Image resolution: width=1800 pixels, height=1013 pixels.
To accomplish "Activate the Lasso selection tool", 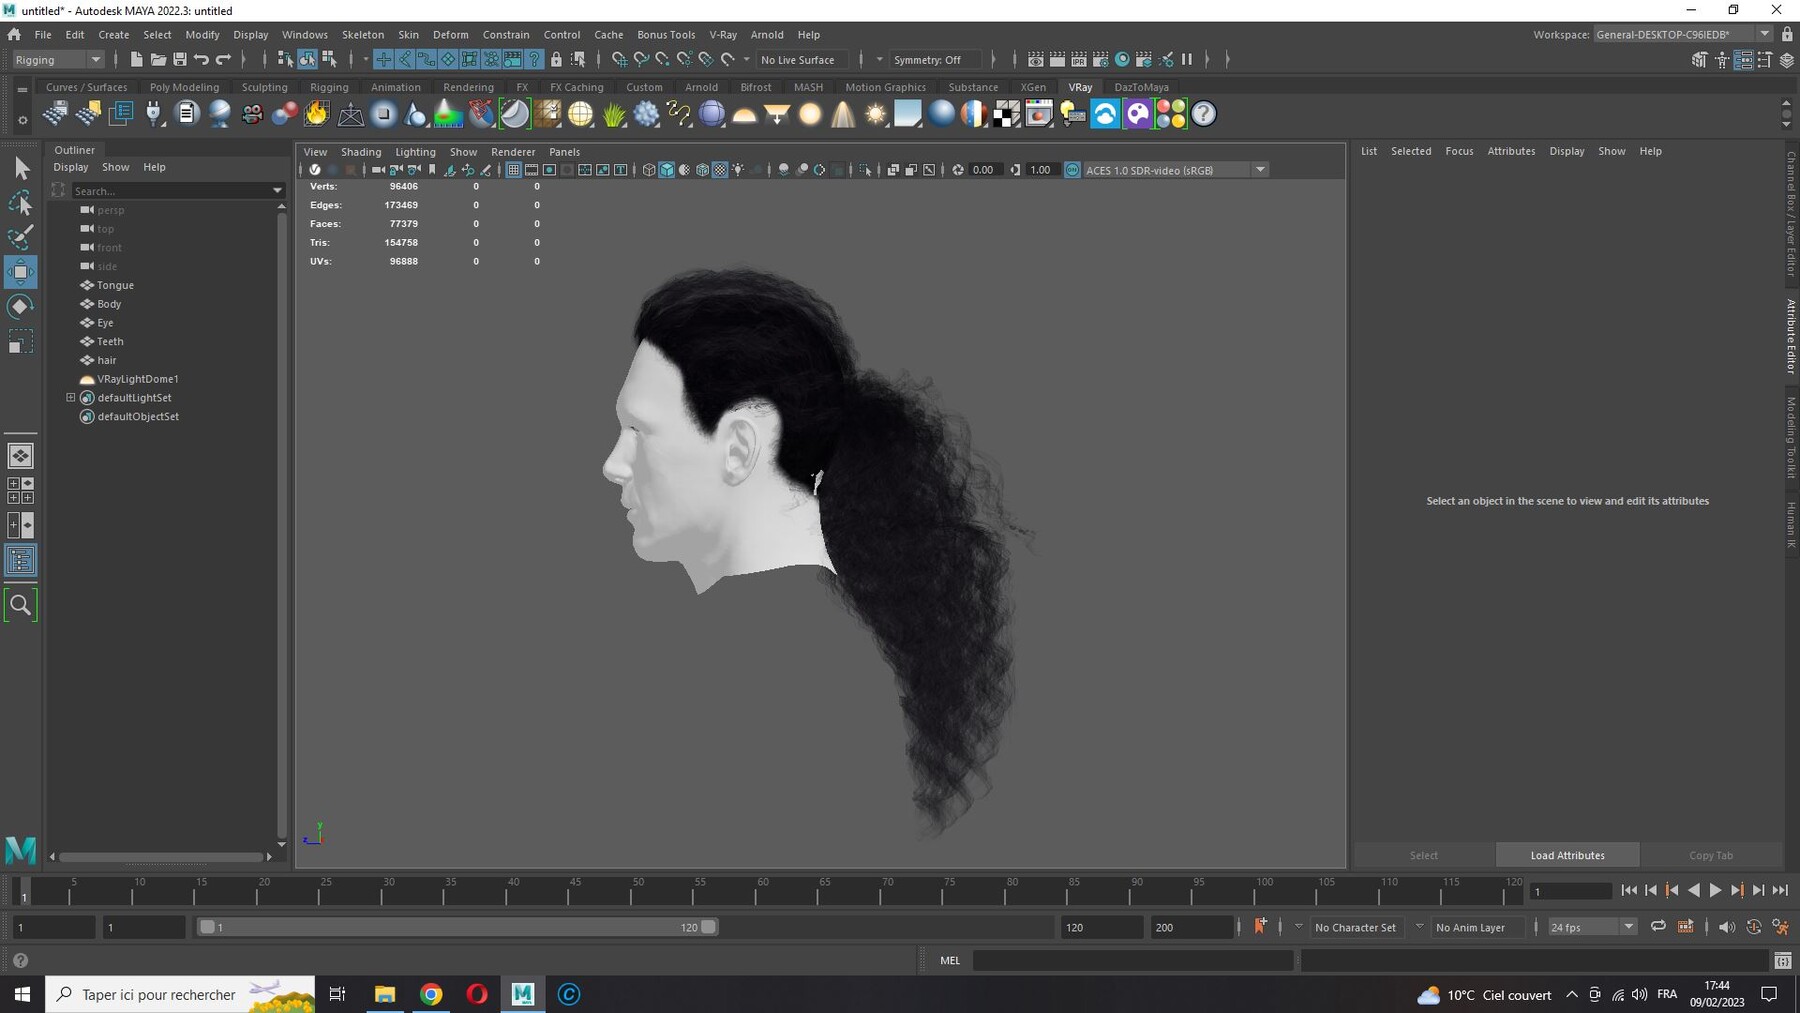I will (20, 204).
